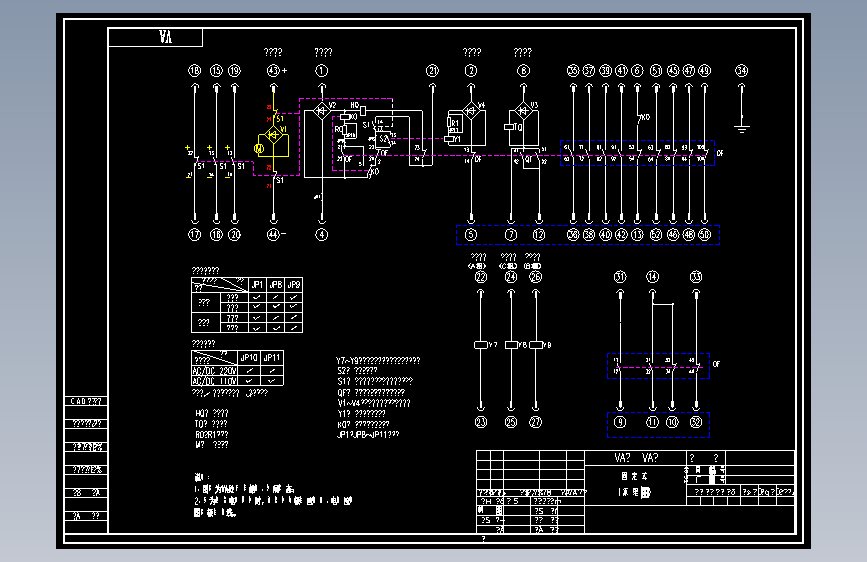
Task: Select terminal circle numbered 45
Action: [673, 71]
